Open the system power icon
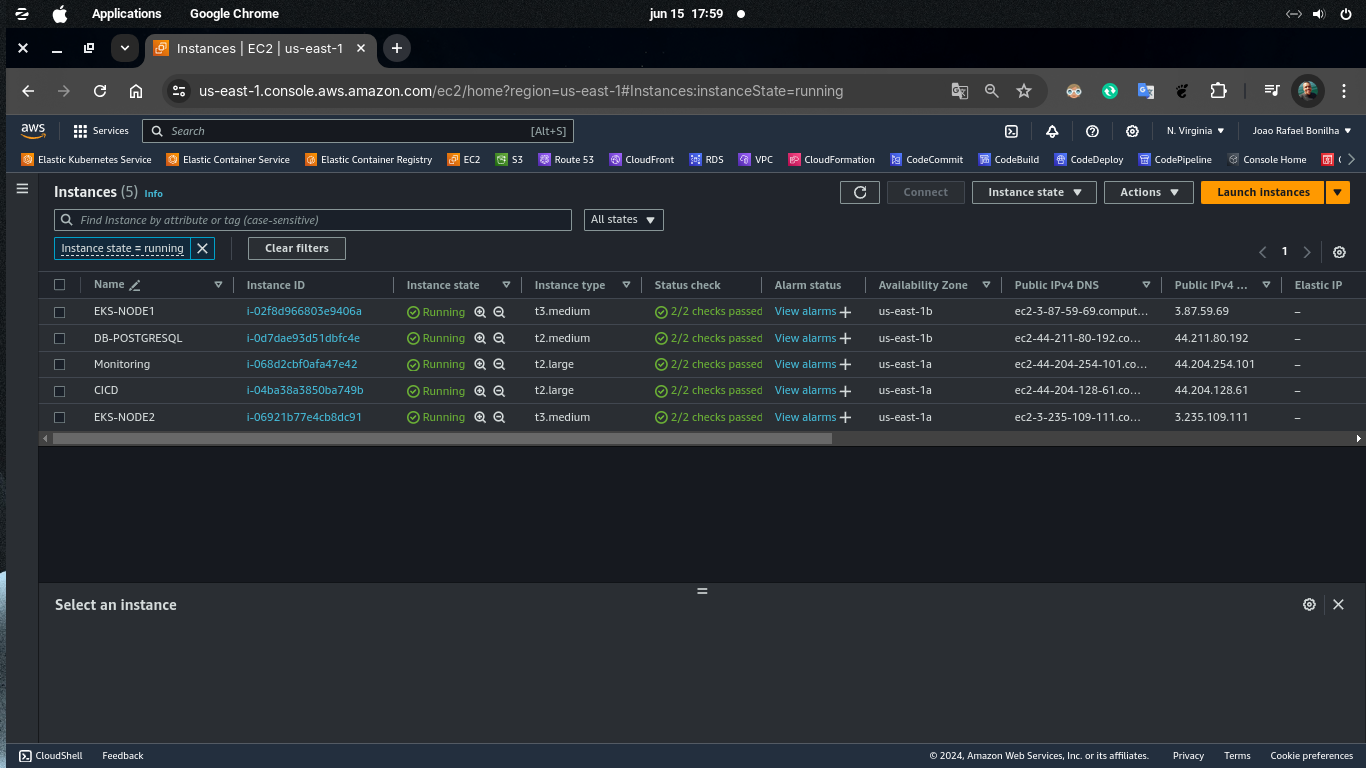Image resolution: width=1366 pixels, height=768 pixels. coord(1345,14)
